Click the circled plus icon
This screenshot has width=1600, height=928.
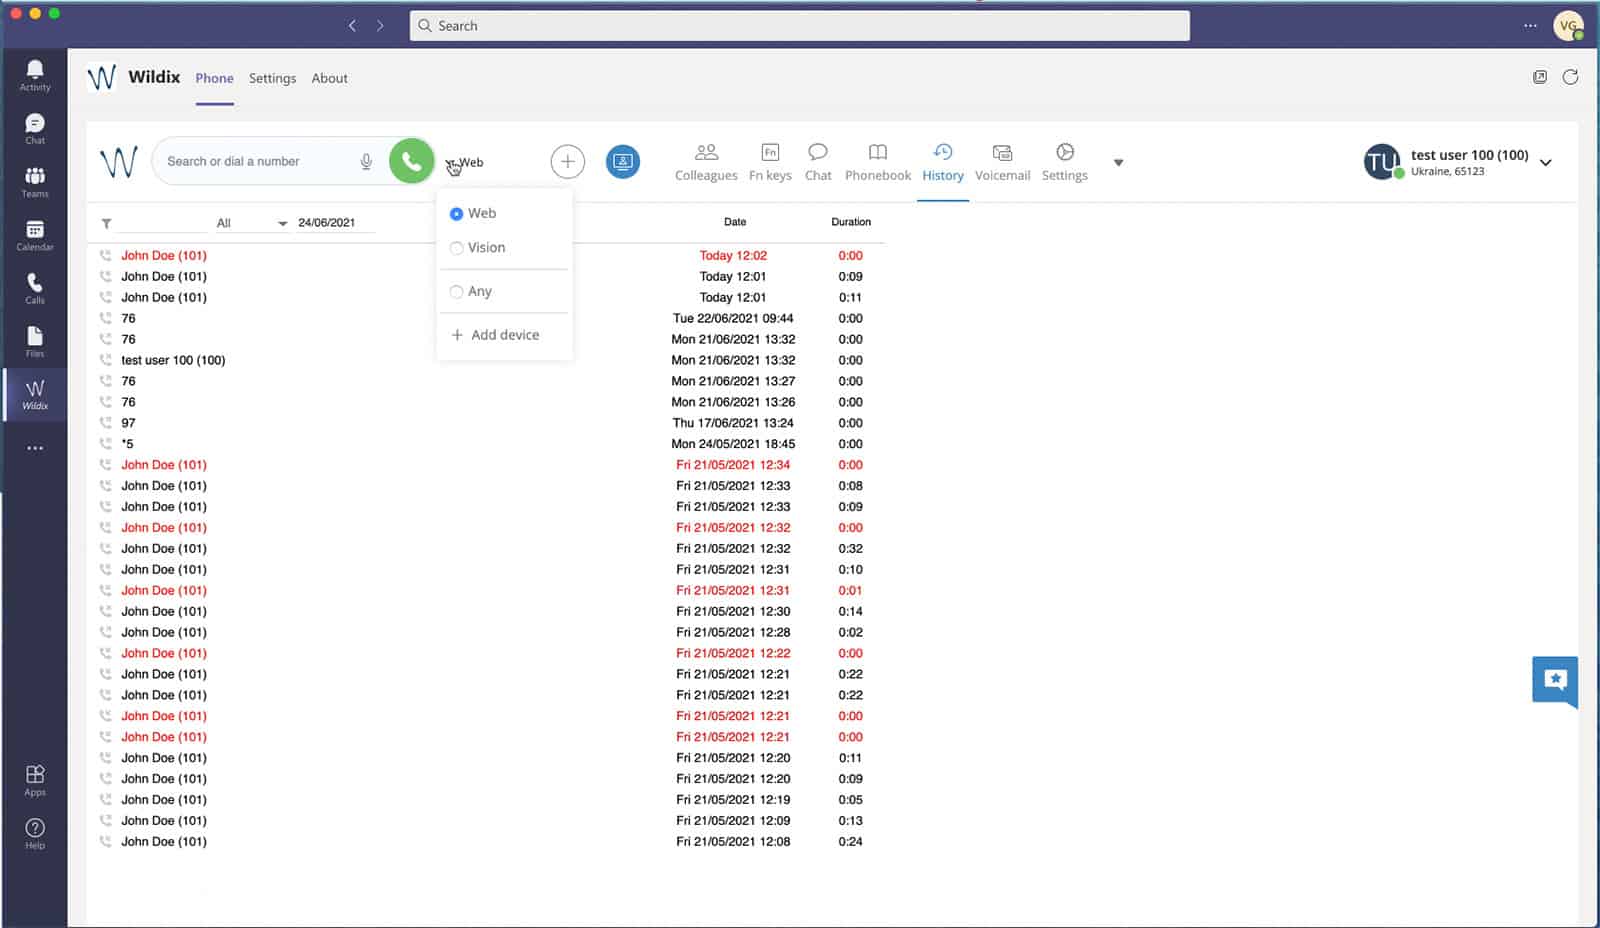click(x=567, y=161)
